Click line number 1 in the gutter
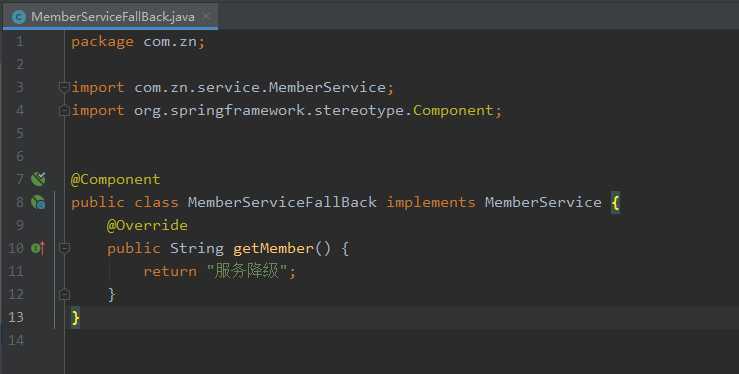The width and height of the screenshot is (739, 374). tap(19, 41)
